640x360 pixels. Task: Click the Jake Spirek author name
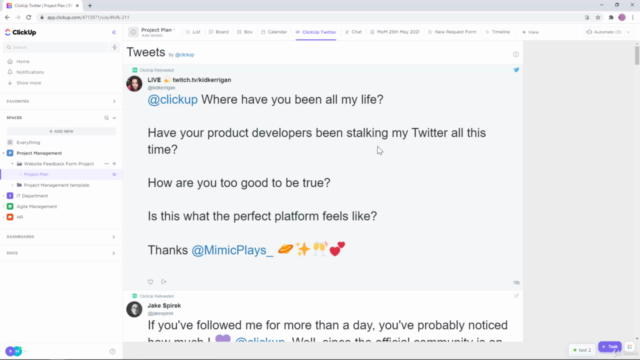tap(164, 306)
